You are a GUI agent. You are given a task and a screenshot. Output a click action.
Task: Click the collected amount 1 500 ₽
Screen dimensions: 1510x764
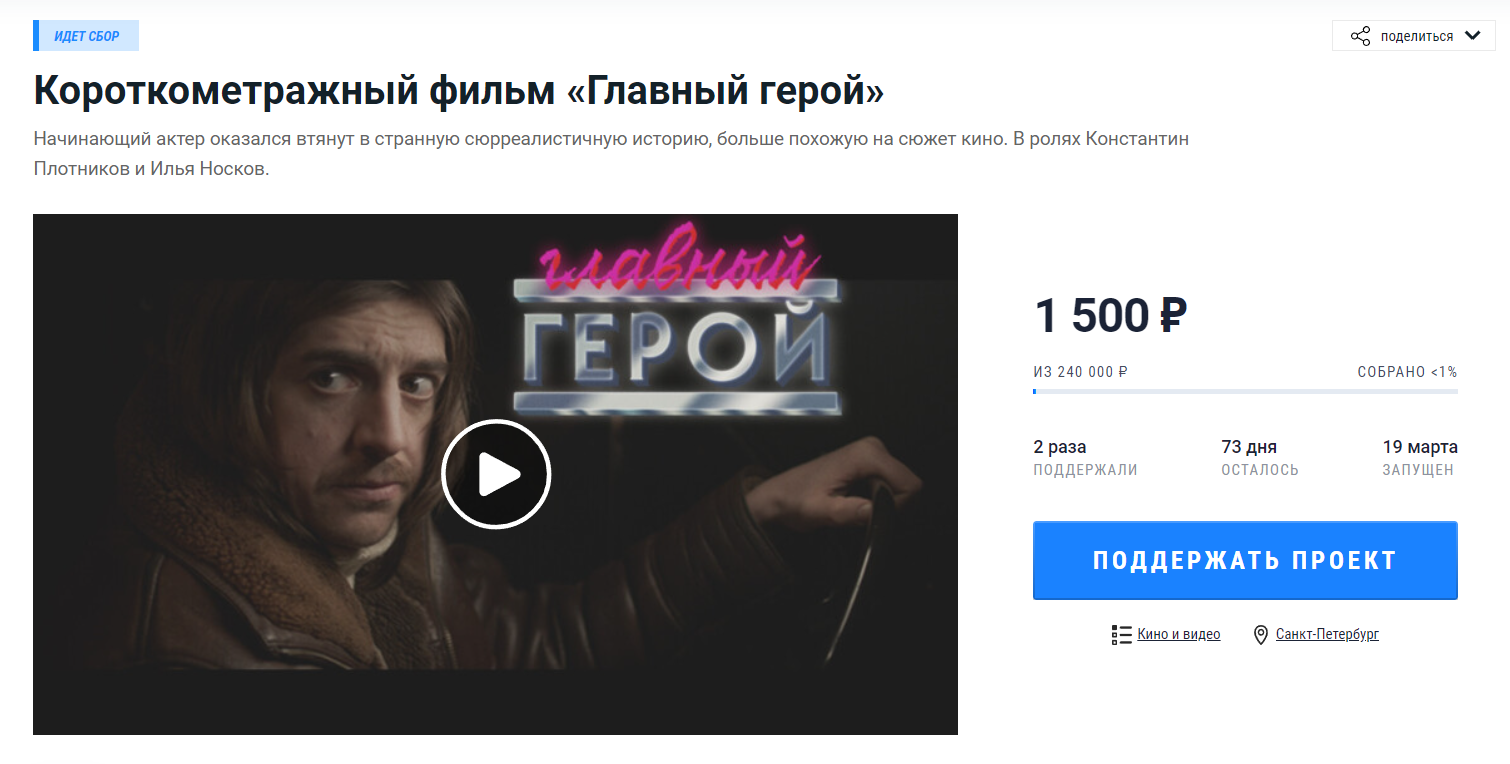(1110, 316)
